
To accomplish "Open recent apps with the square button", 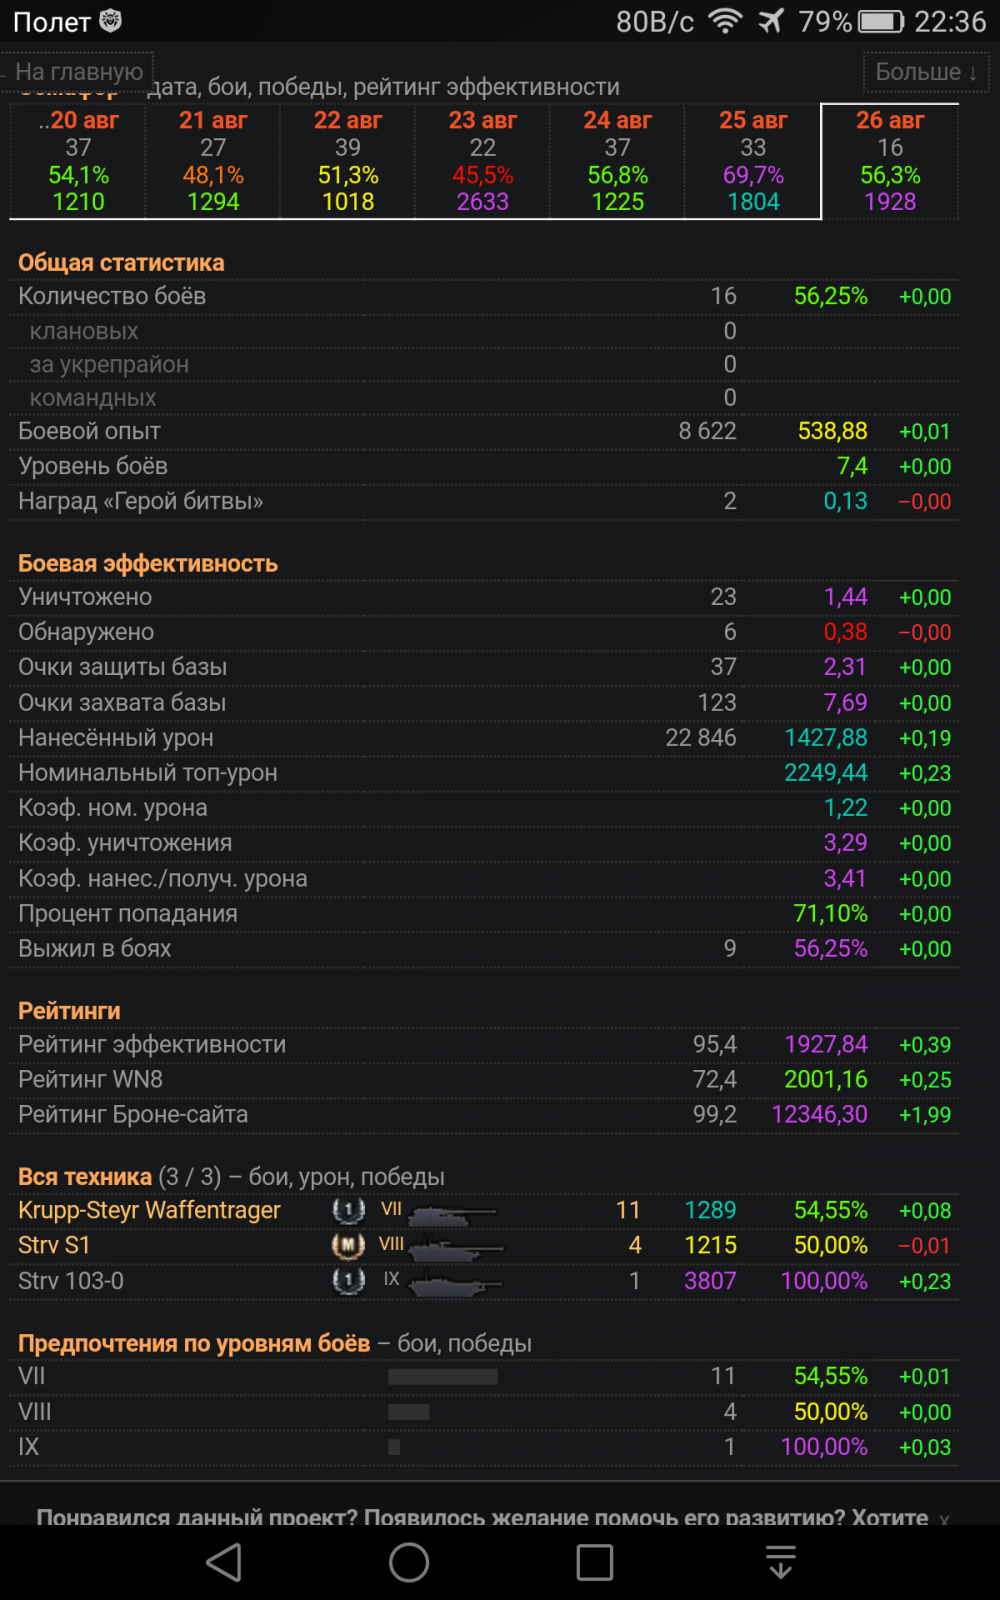I will pyautogui.click(x=595, y=1562).
